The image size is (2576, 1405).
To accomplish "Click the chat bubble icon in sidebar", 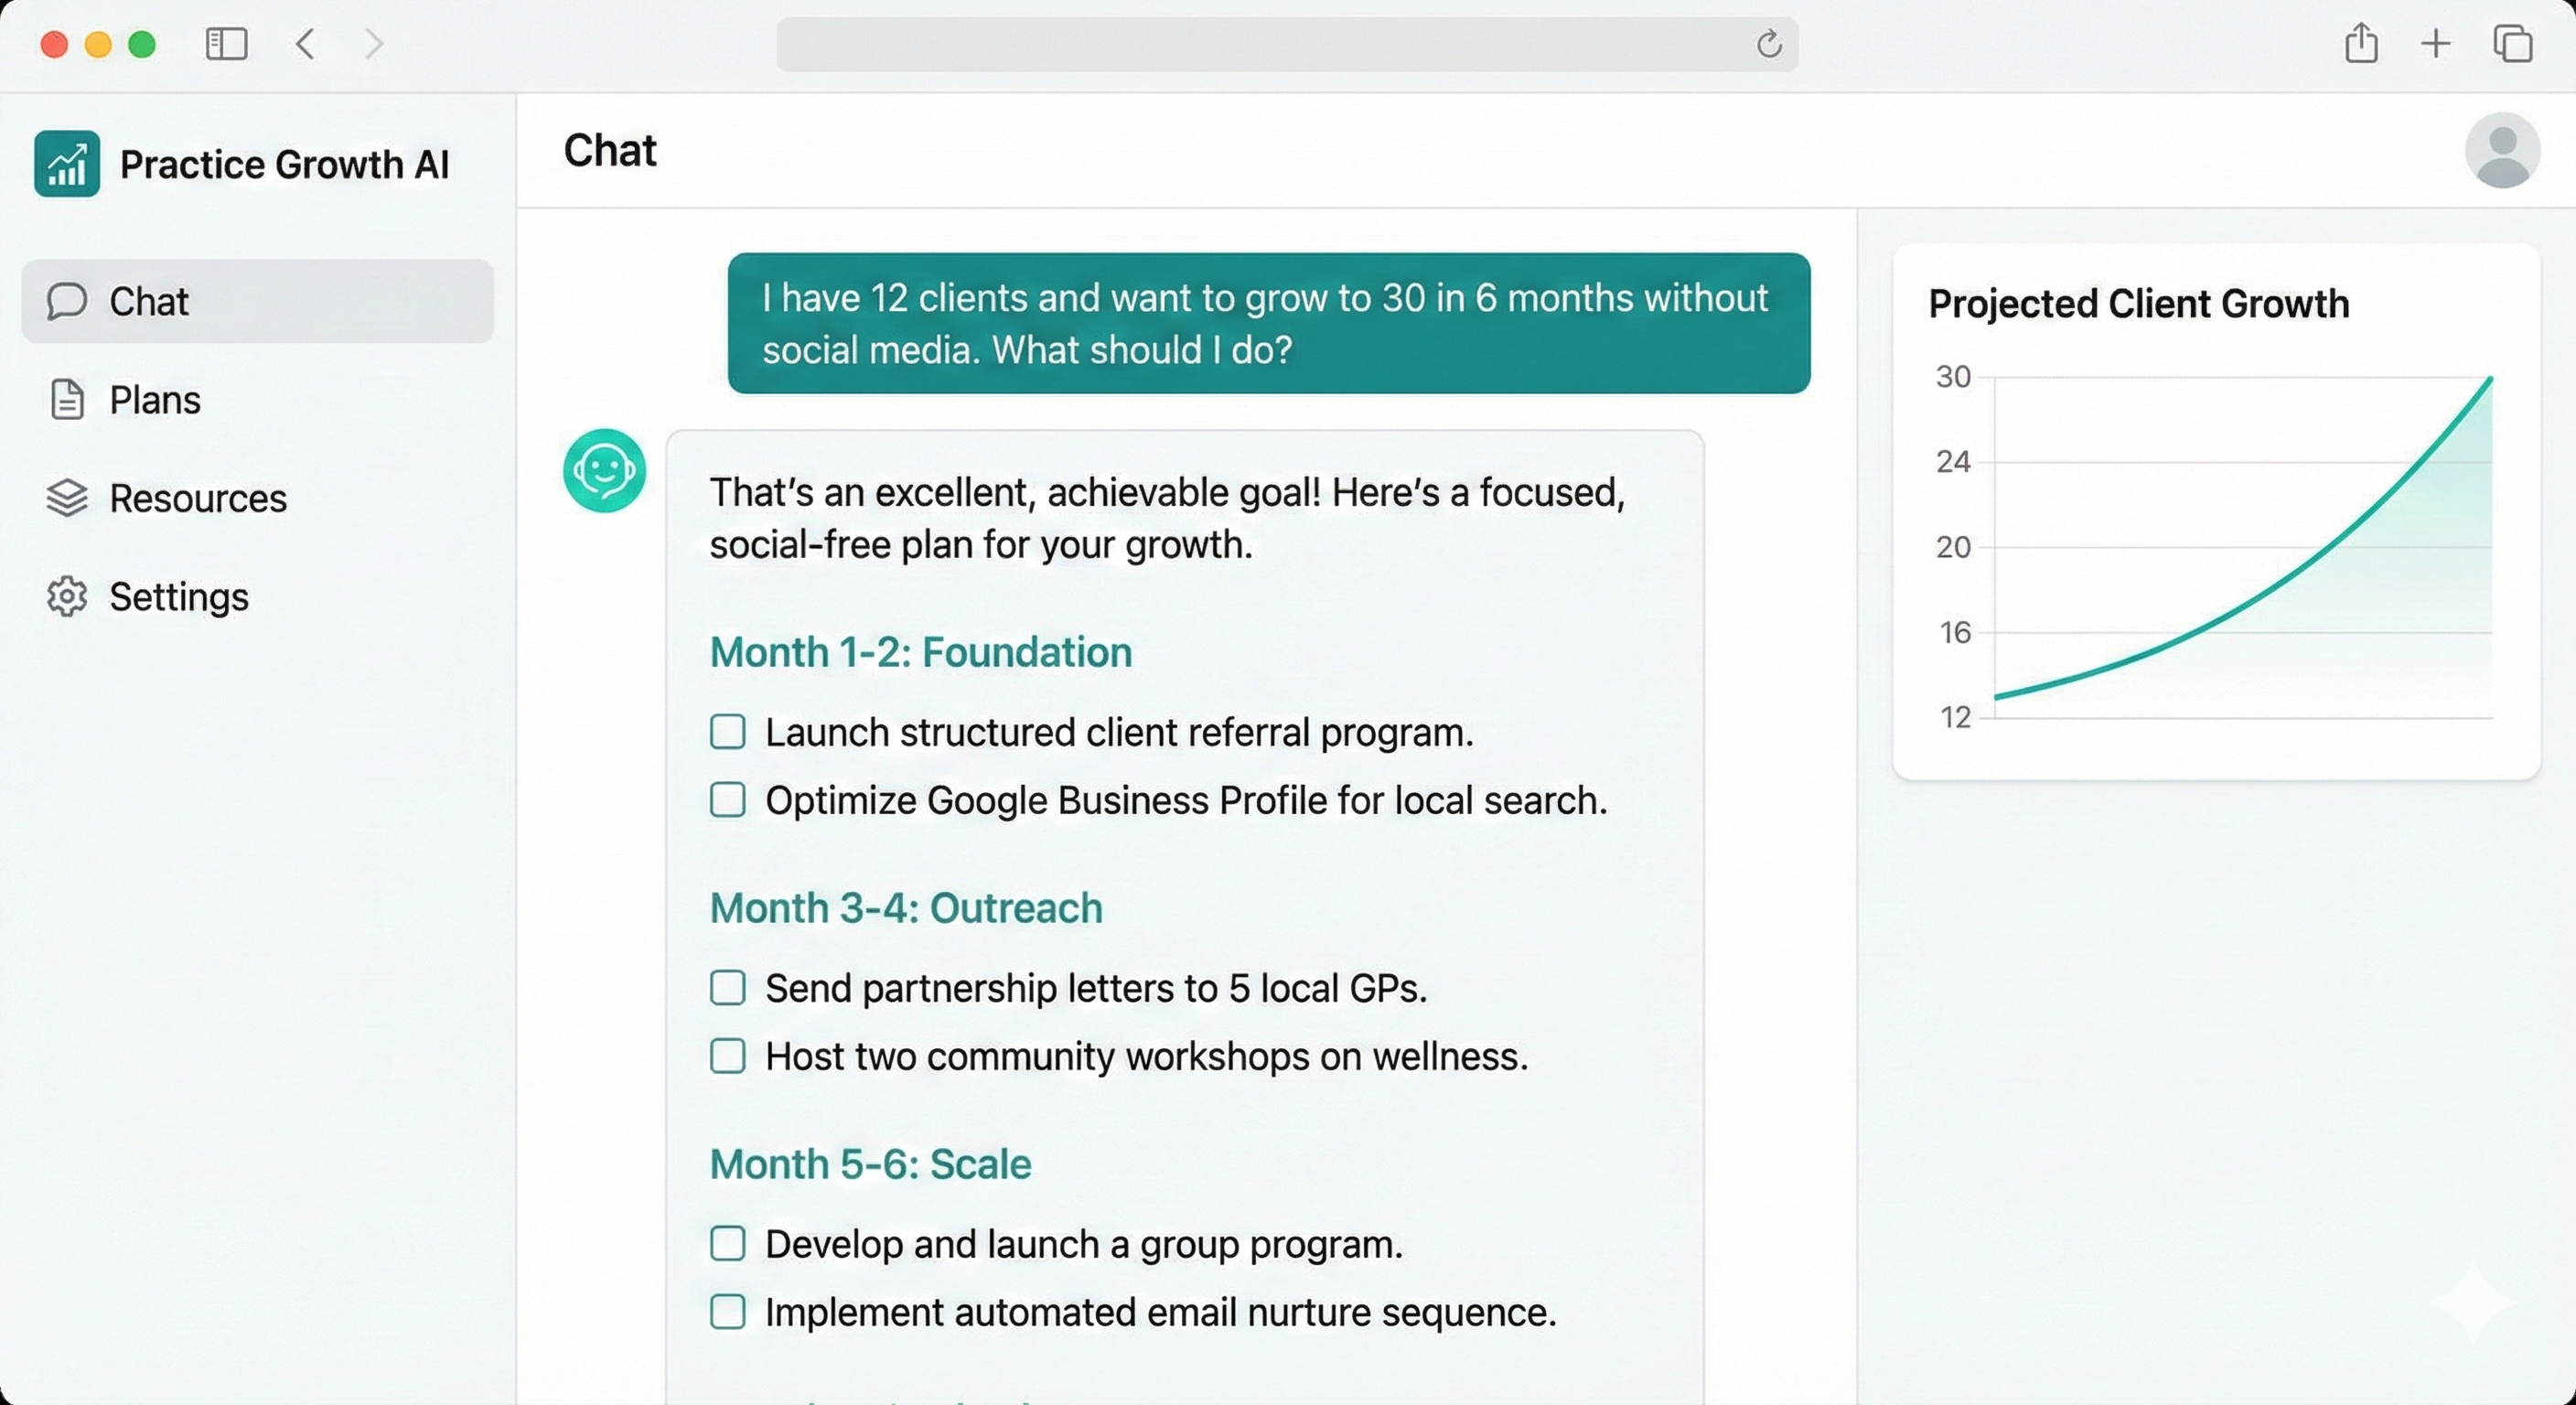I will [x=66, y=301].
